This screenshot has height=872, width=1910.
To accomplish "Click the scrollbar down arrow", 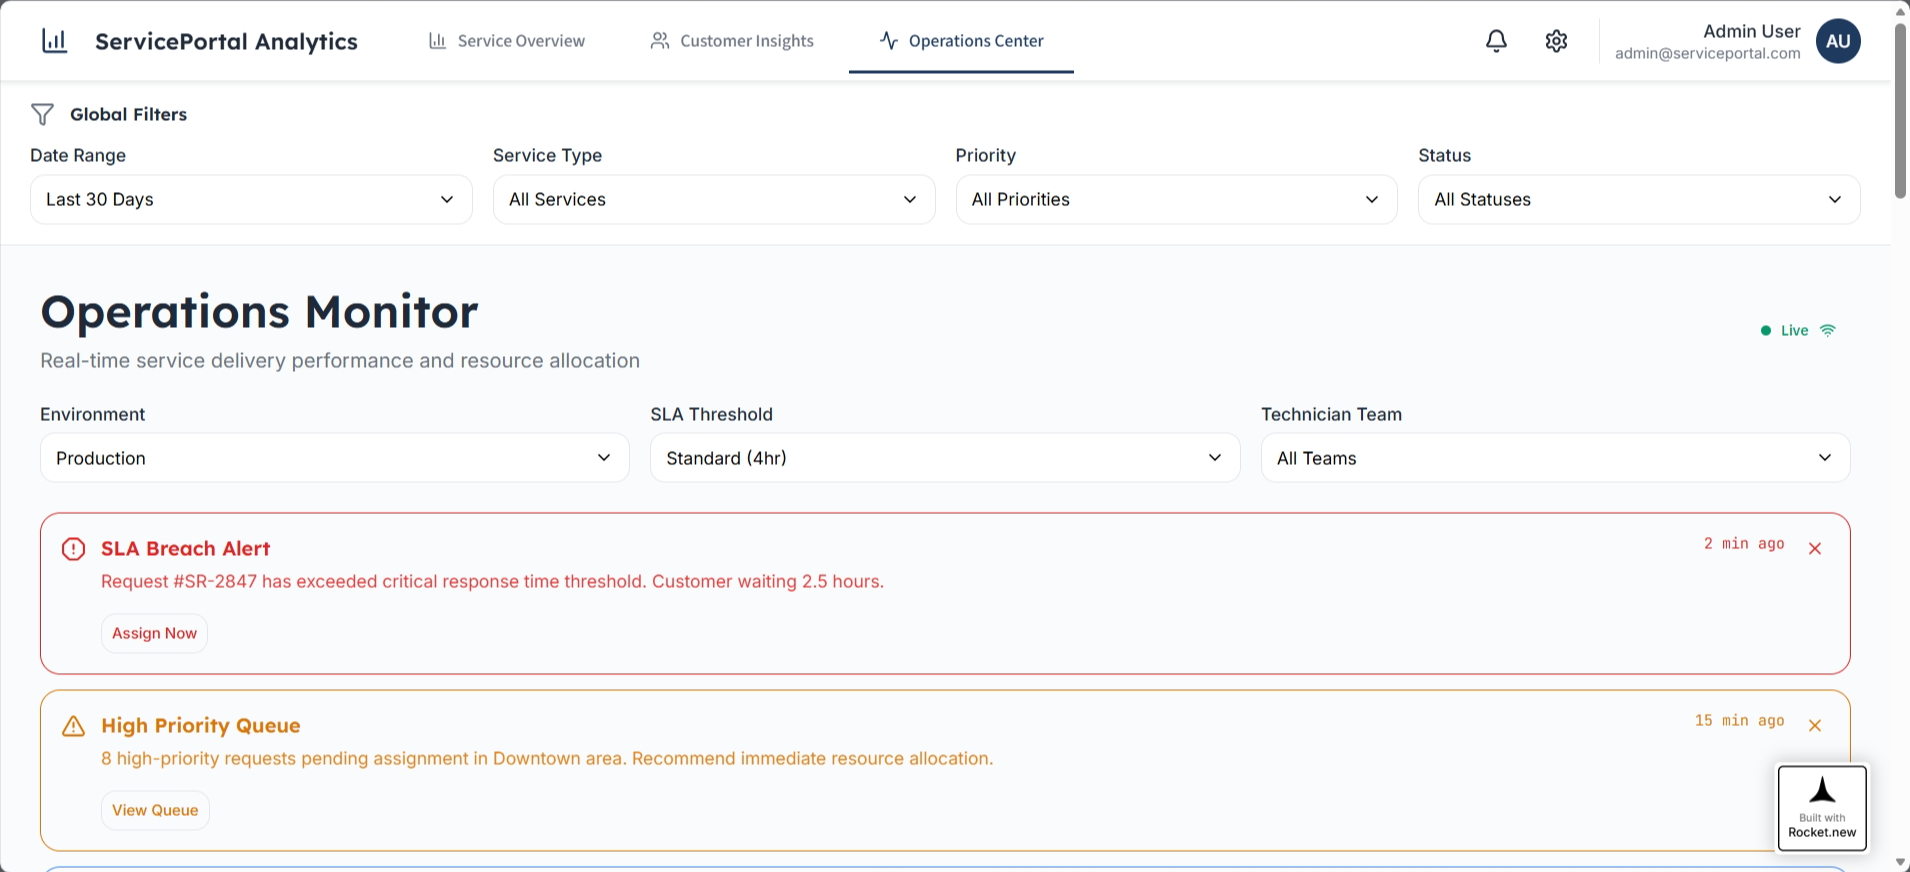I will click(x=1900, y=862).
